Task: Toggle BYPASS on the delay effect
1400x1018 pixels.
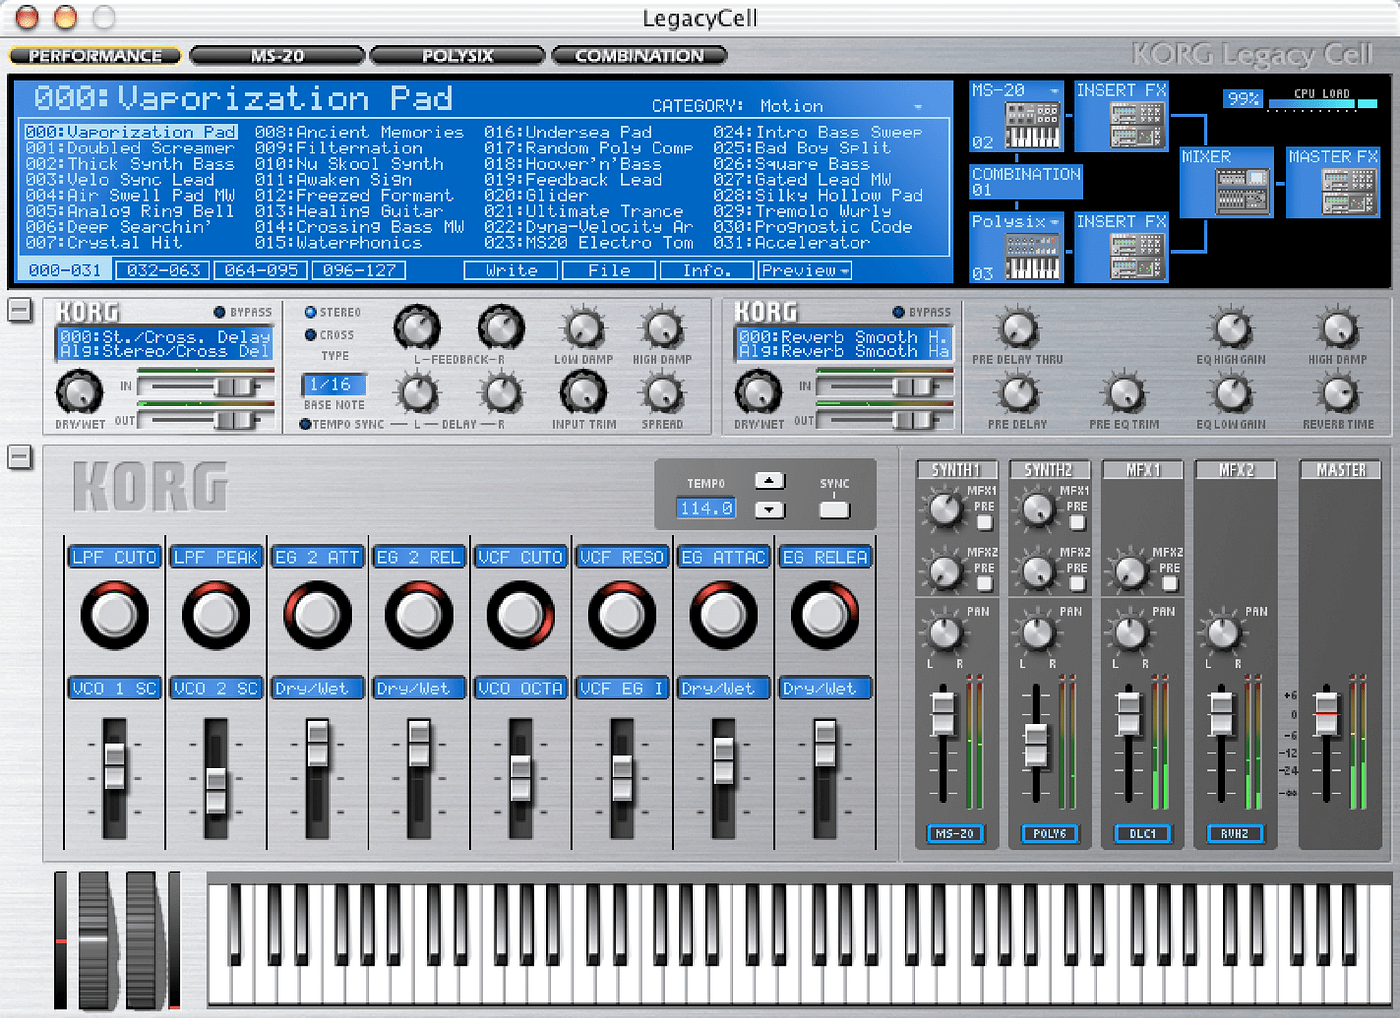Action: pyautogui.click(x=219, y=312)
